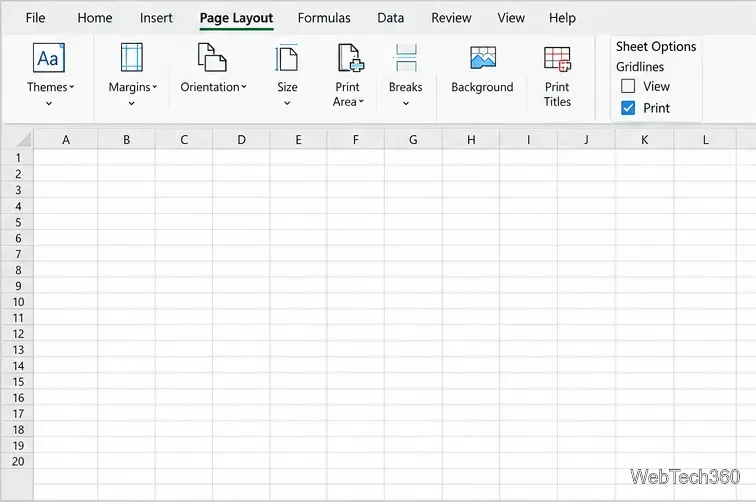Viewport: 756px width, 502px height.
Task: Select row 2 header
Action: click(x=18, y=174)
